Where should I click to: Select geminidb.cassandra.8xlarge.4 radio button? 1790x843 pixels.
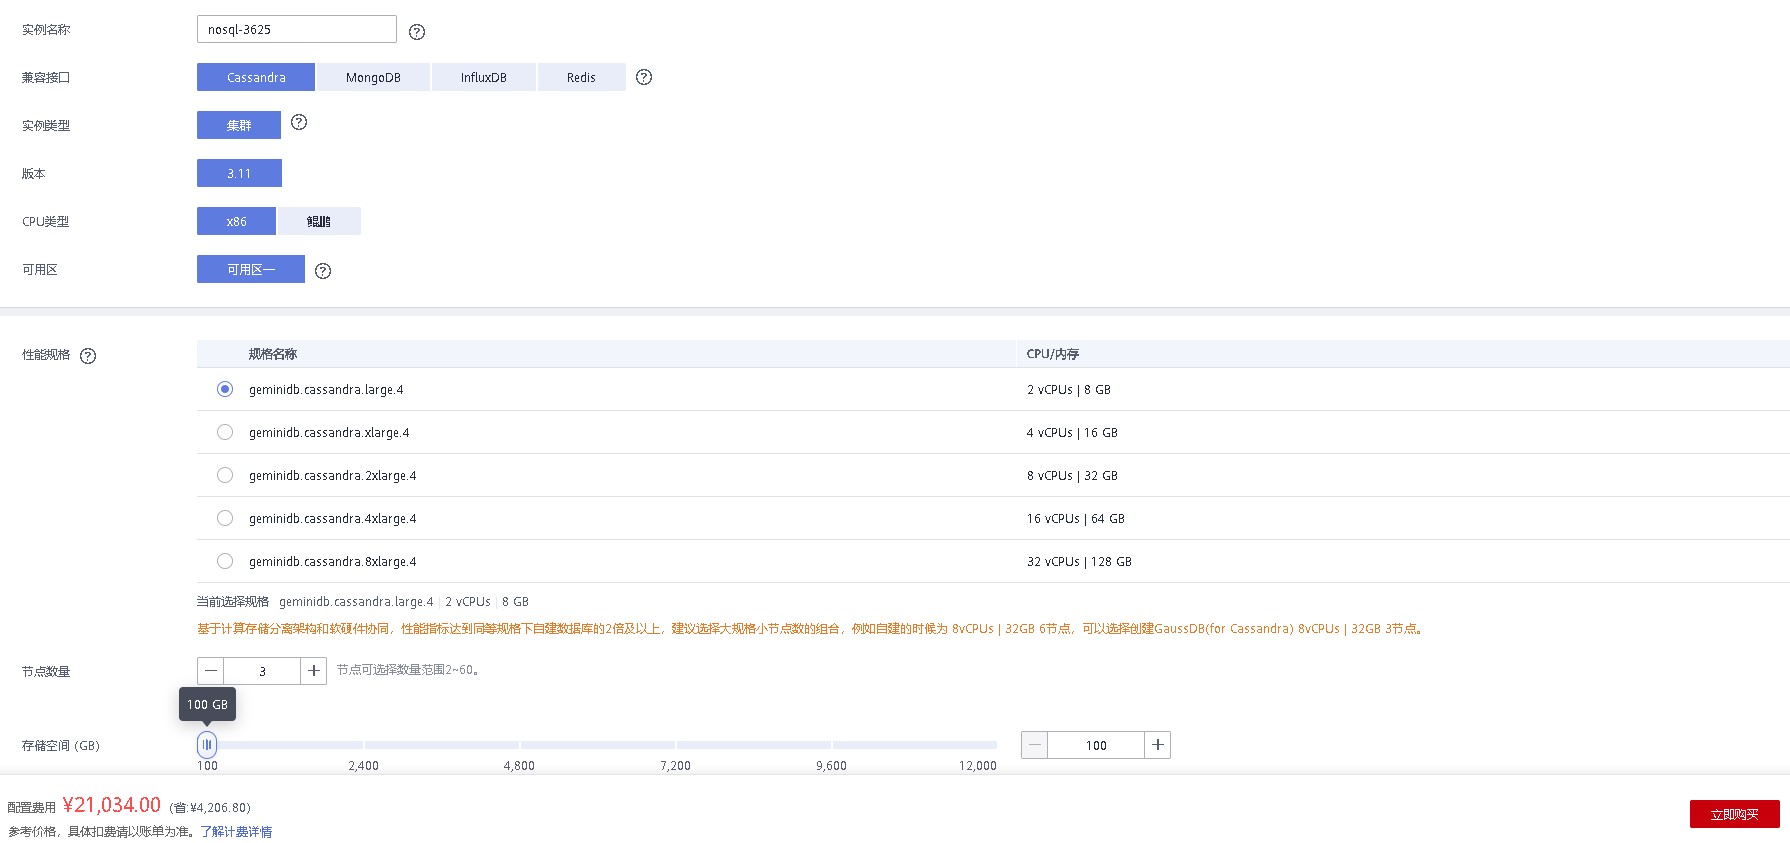225,561
